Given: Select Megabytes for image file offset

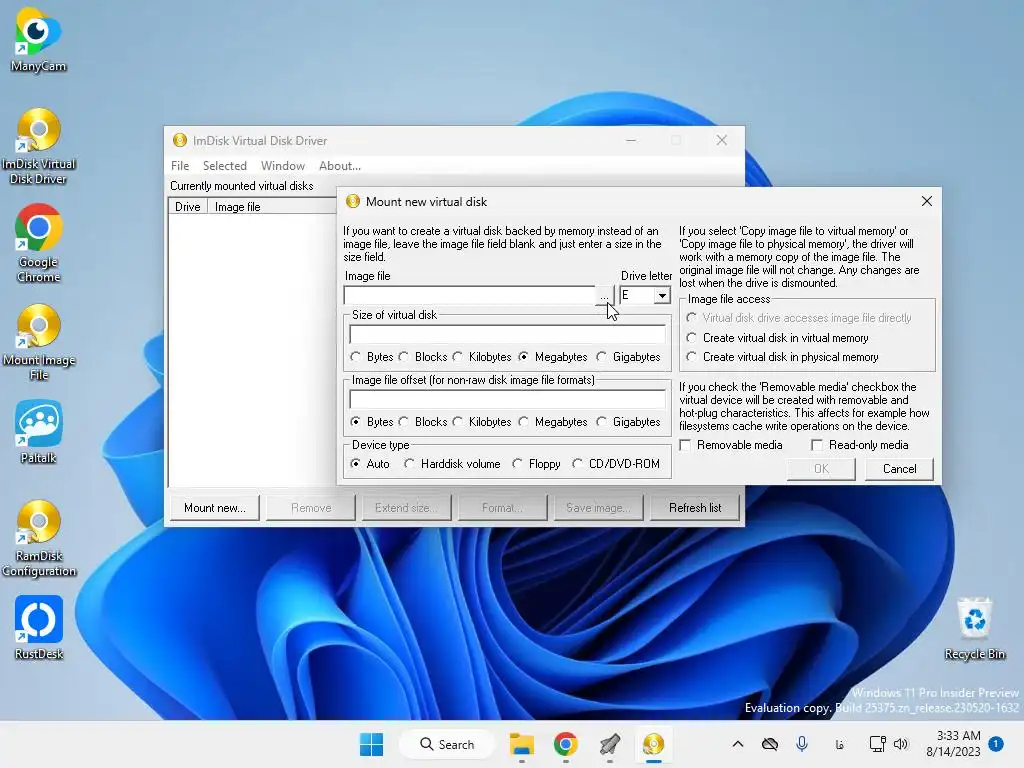Looking at the screenshot, I should point(553,422).
